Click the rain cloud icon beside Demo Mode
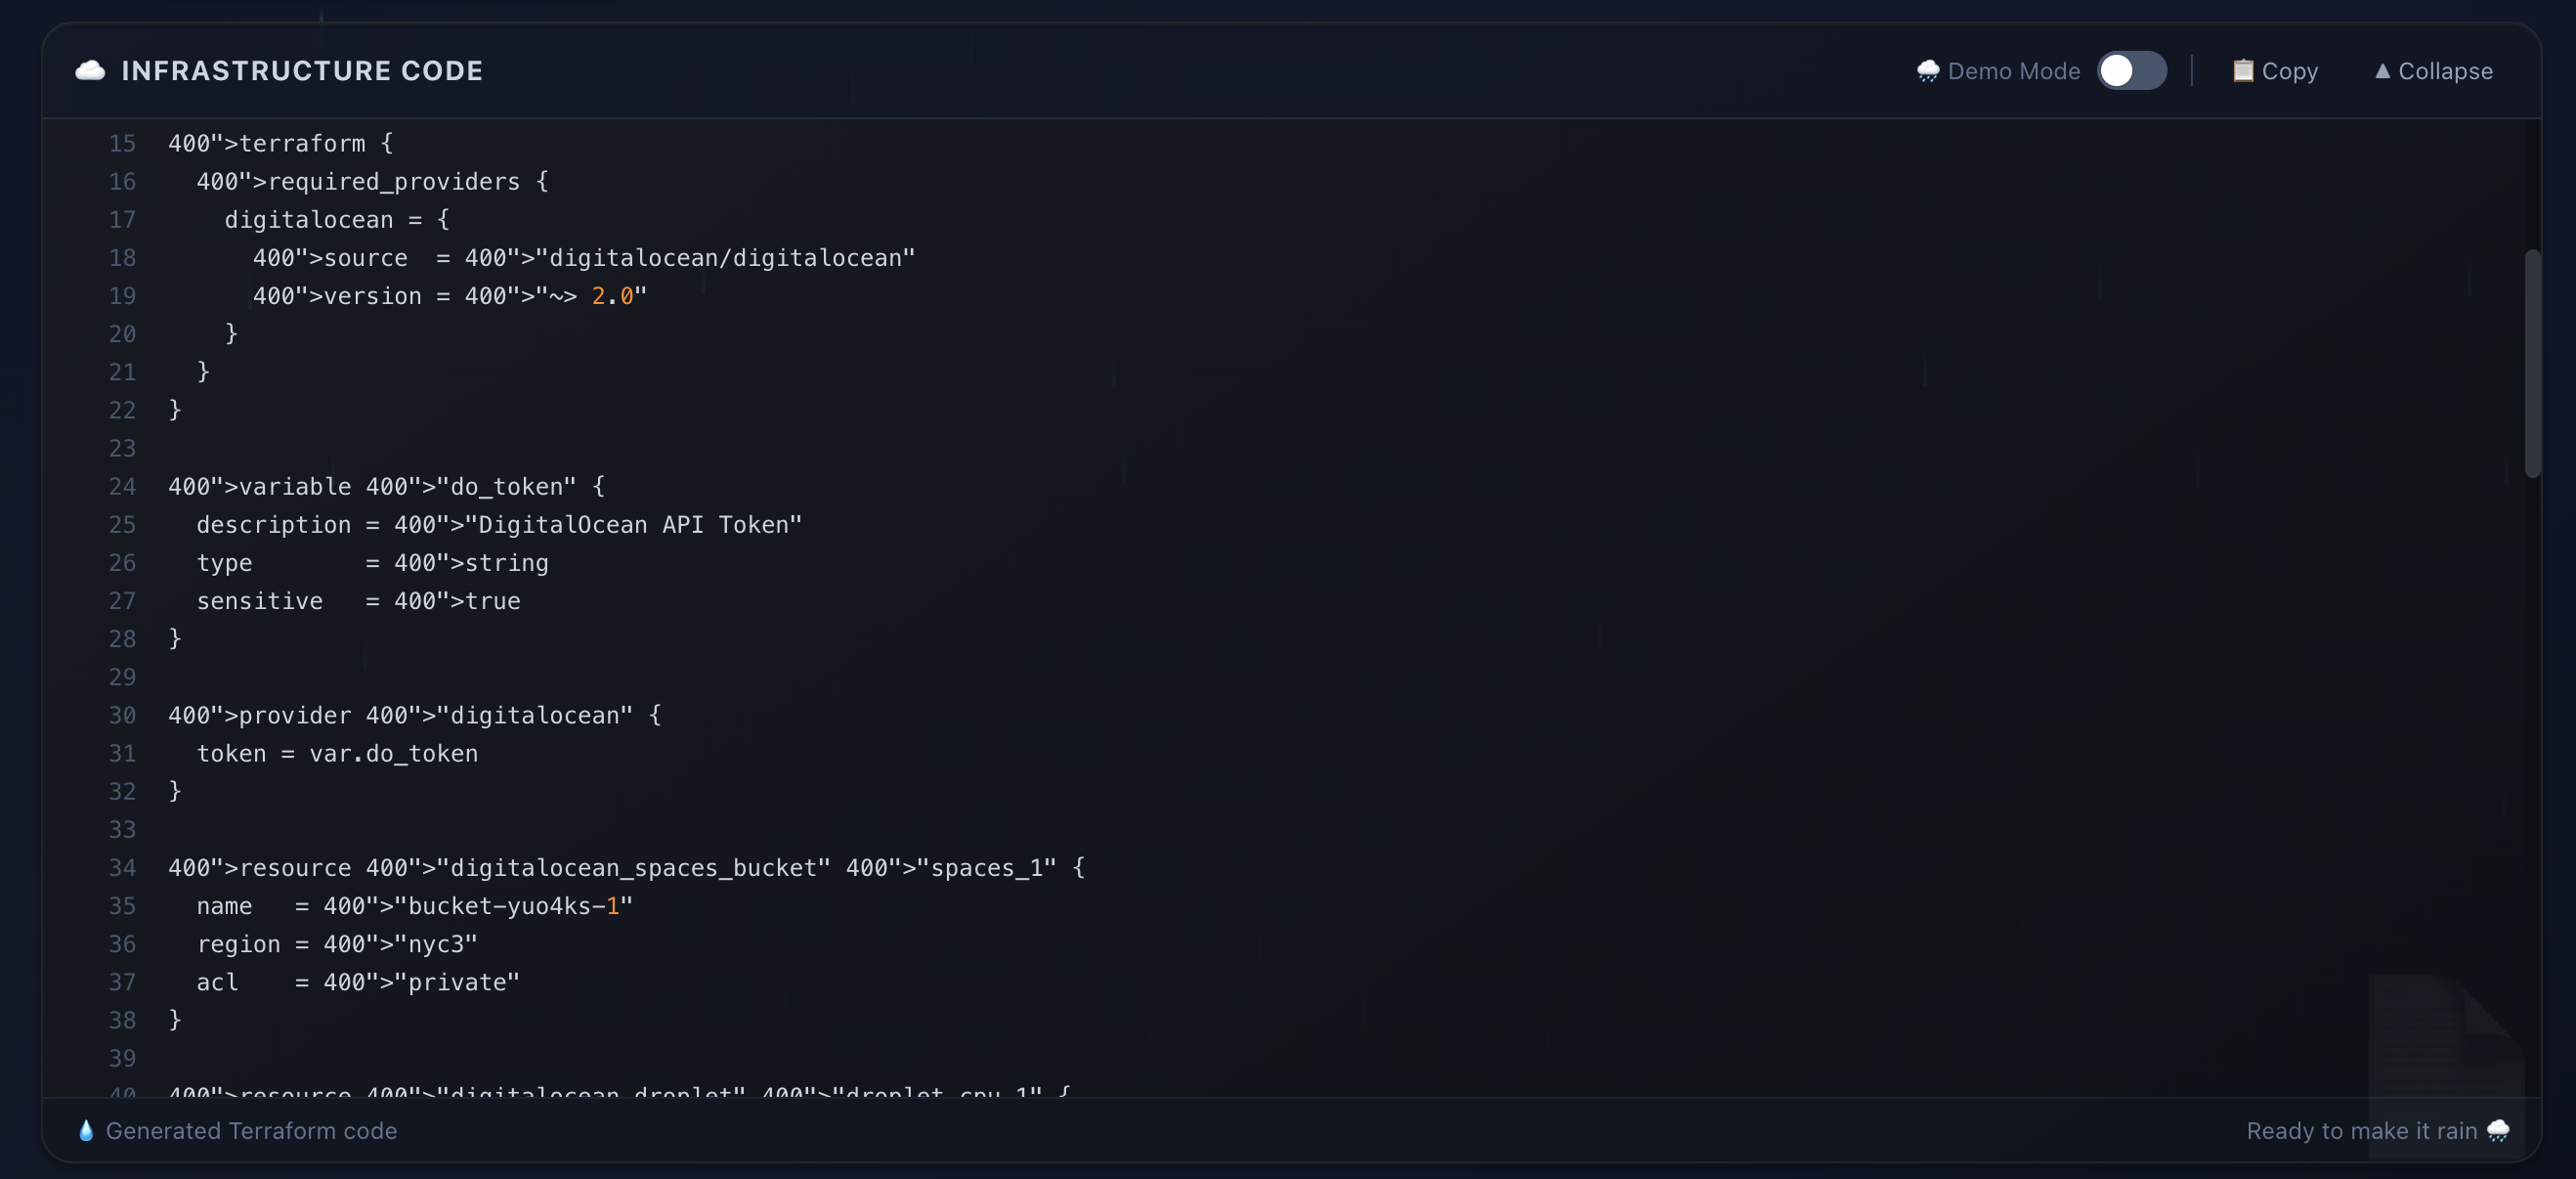Screen dimensions: 2576x1179 1927,71
